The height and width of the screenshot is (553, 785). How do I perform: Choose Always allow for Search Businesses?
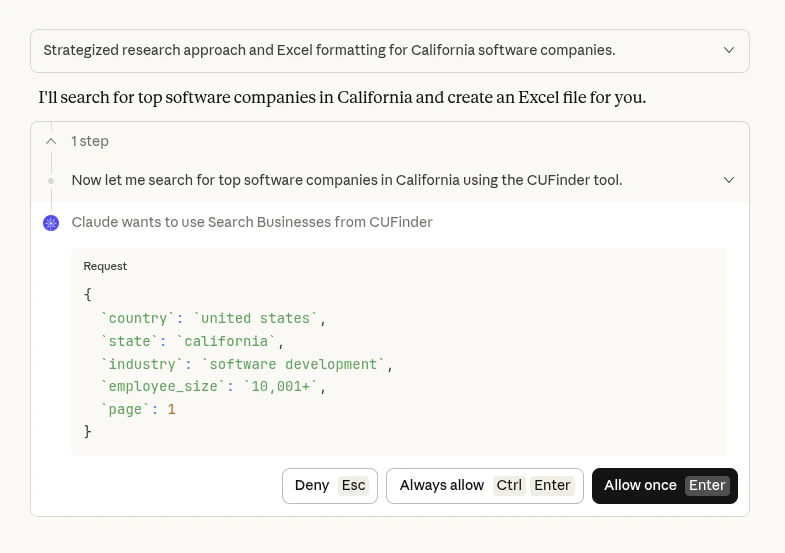pos(485,485)
